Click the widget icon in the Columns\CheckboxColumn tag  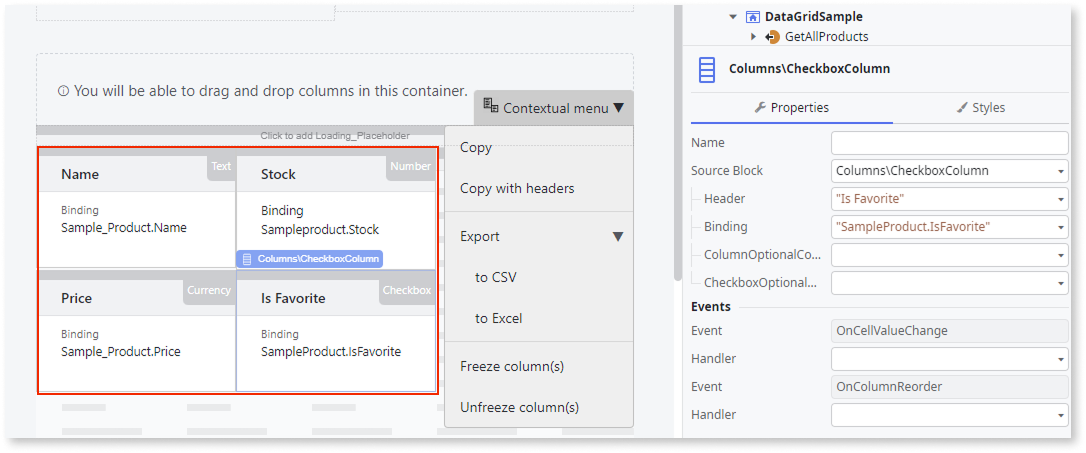tap(247, 259)
